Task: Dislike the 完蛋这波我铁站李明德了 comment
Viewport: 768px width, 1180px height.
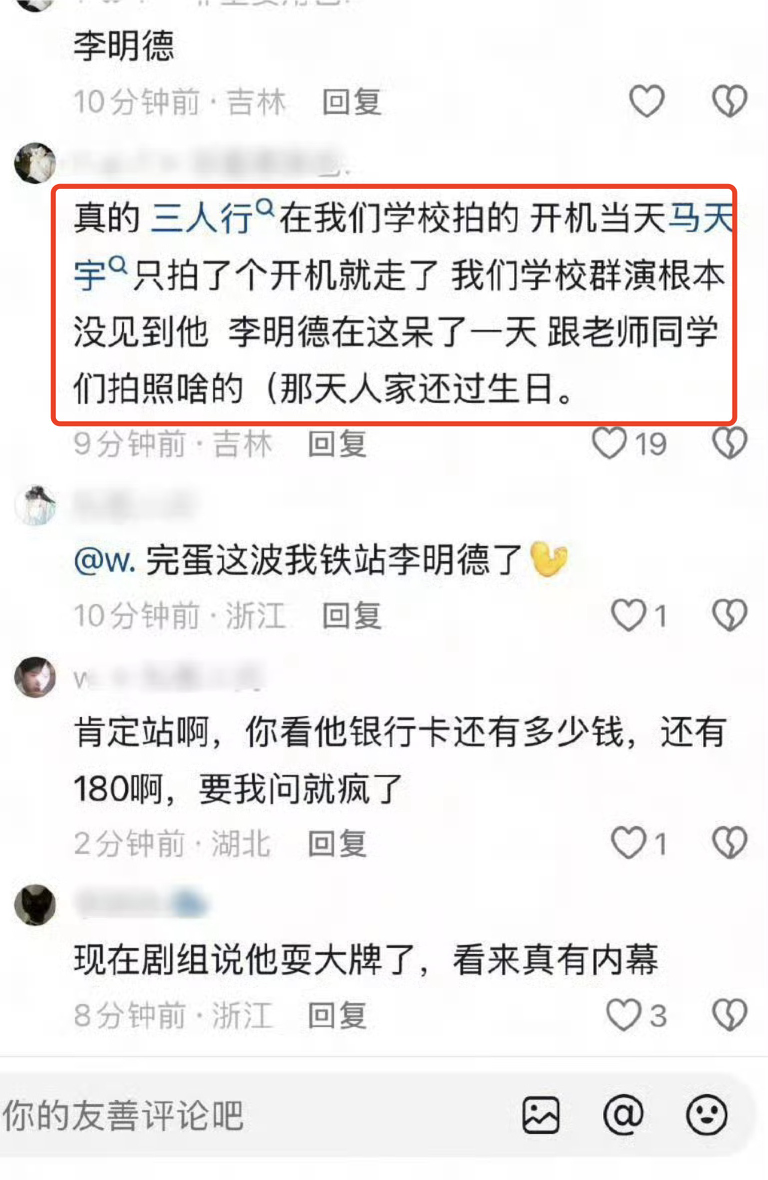Action: click(729, 615)
